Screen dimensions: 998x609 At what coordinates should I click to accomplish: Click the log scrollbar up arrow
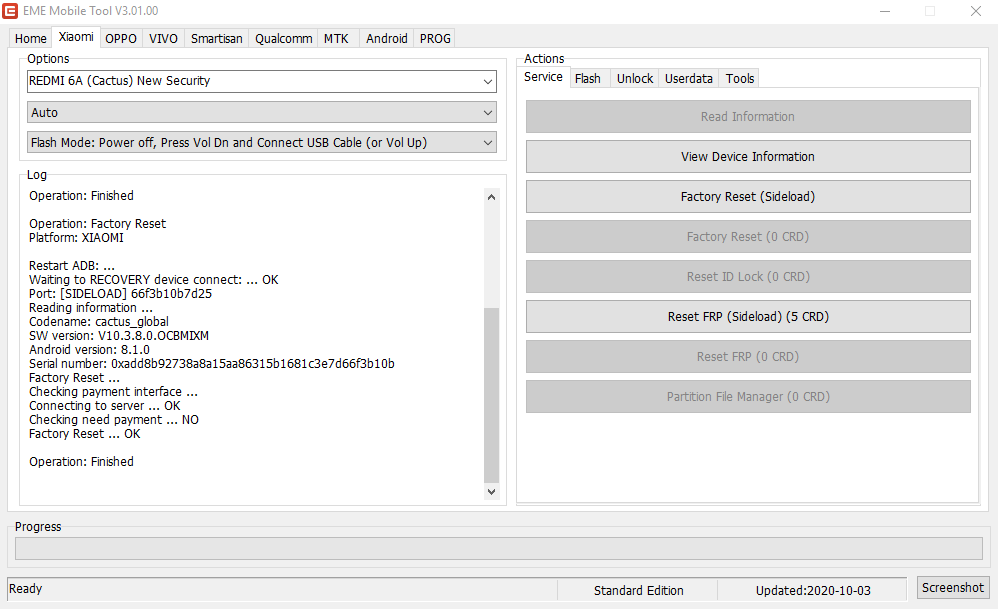(491, 197)
